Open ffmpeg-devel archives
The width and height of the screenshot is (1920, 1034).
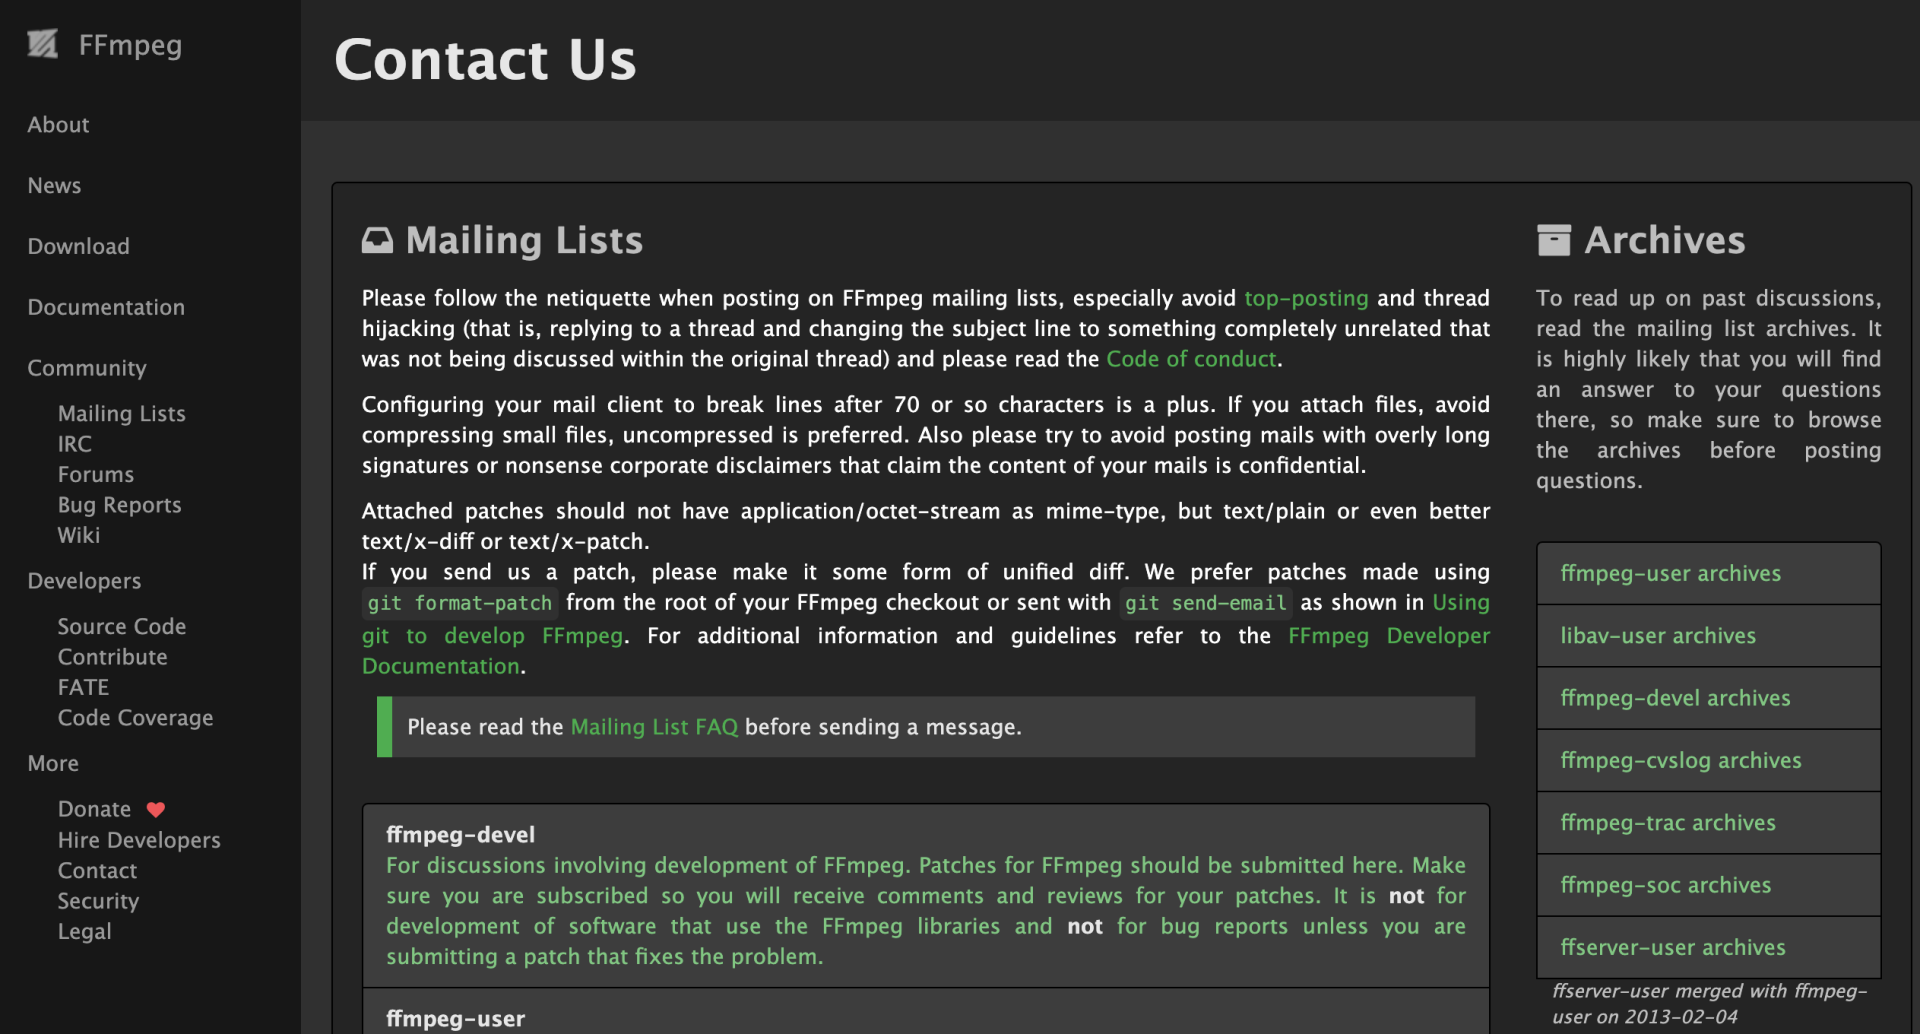(x=1675, y=698)
